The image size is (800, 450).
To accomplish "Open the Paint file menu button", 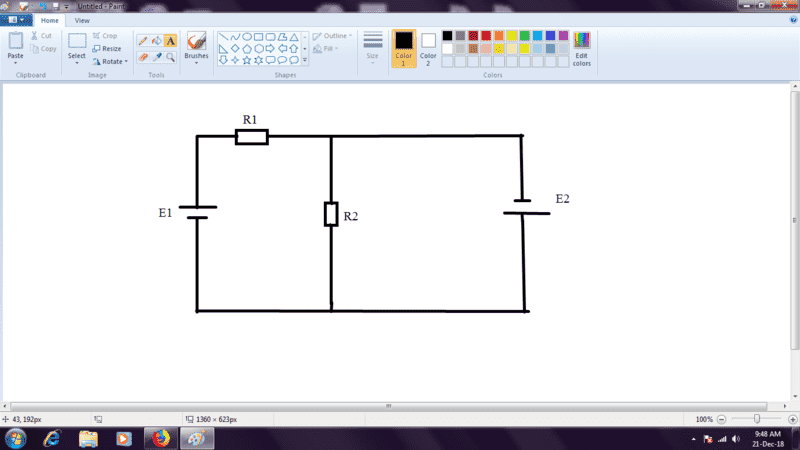I will pos(17,20).
